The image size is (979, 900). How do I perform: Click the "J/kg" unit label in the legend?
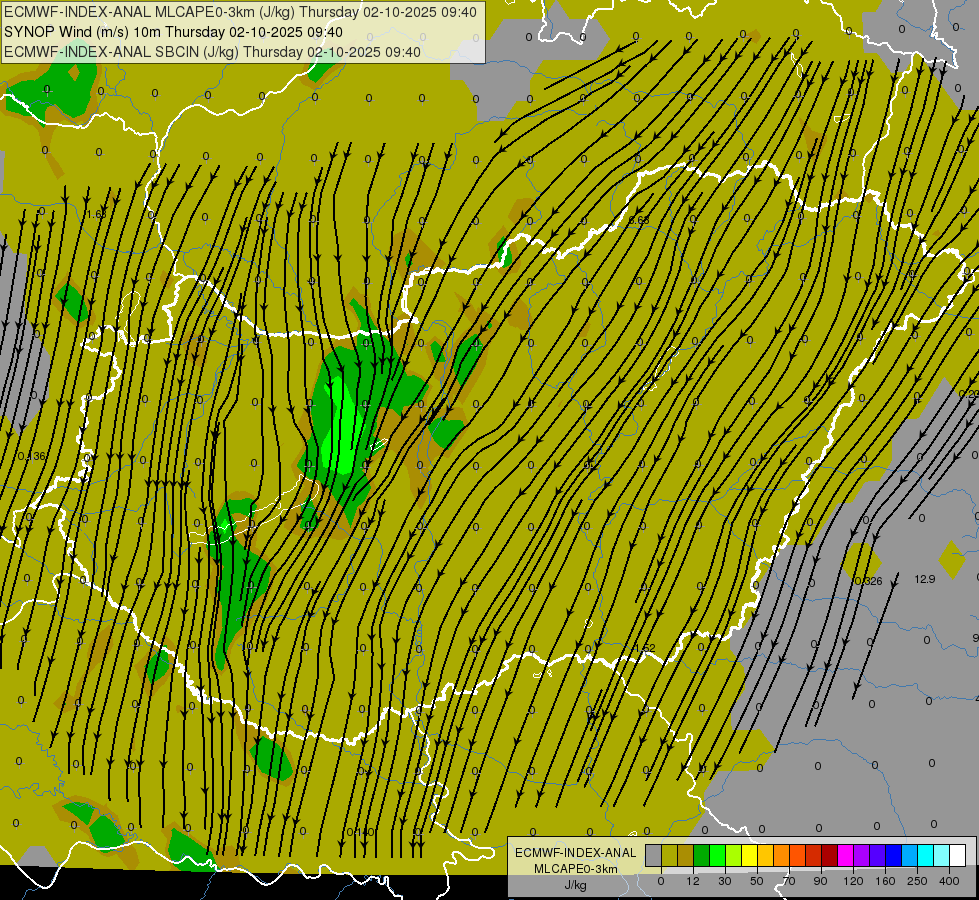(575, 885)
